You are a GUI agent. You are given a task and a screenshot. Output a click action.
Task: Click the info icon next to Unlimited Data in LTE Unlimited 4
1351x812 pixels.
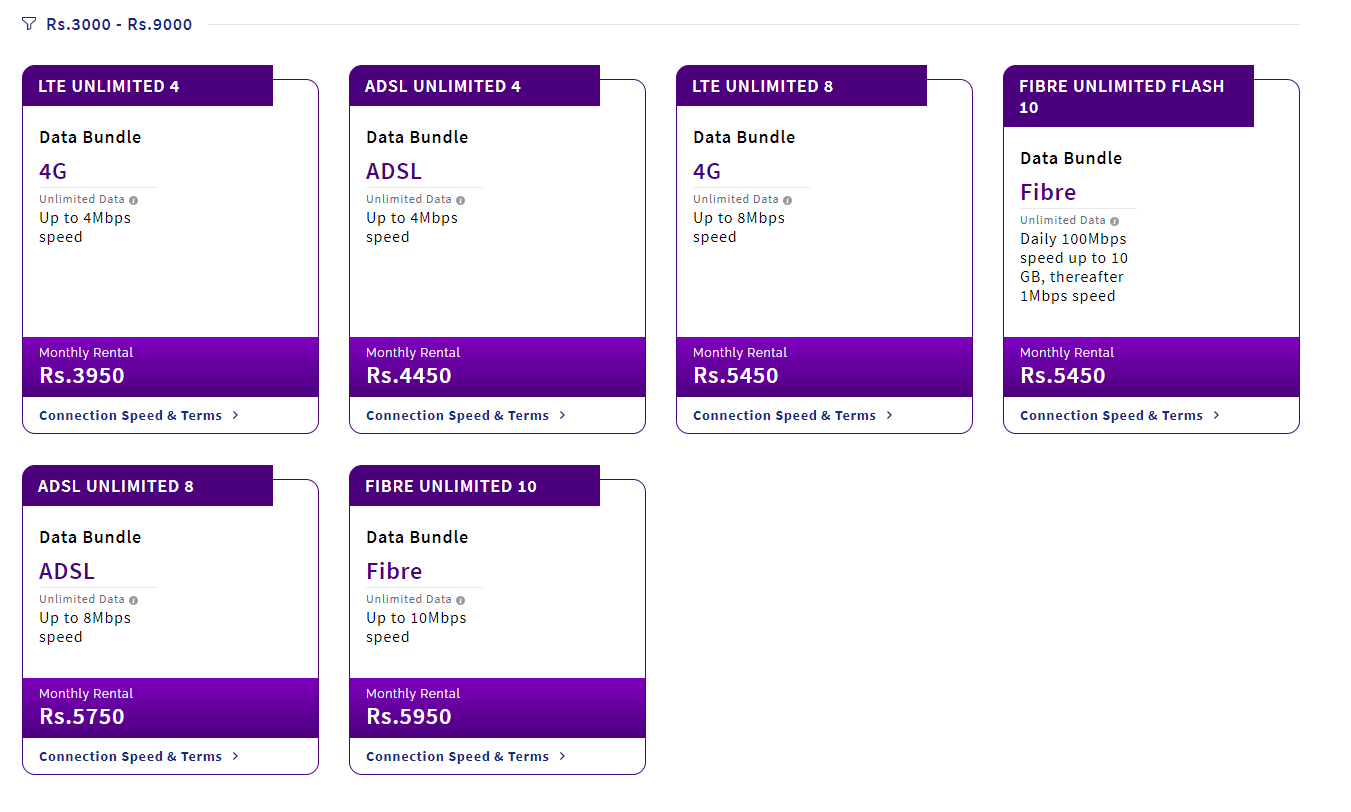[134, 200]
